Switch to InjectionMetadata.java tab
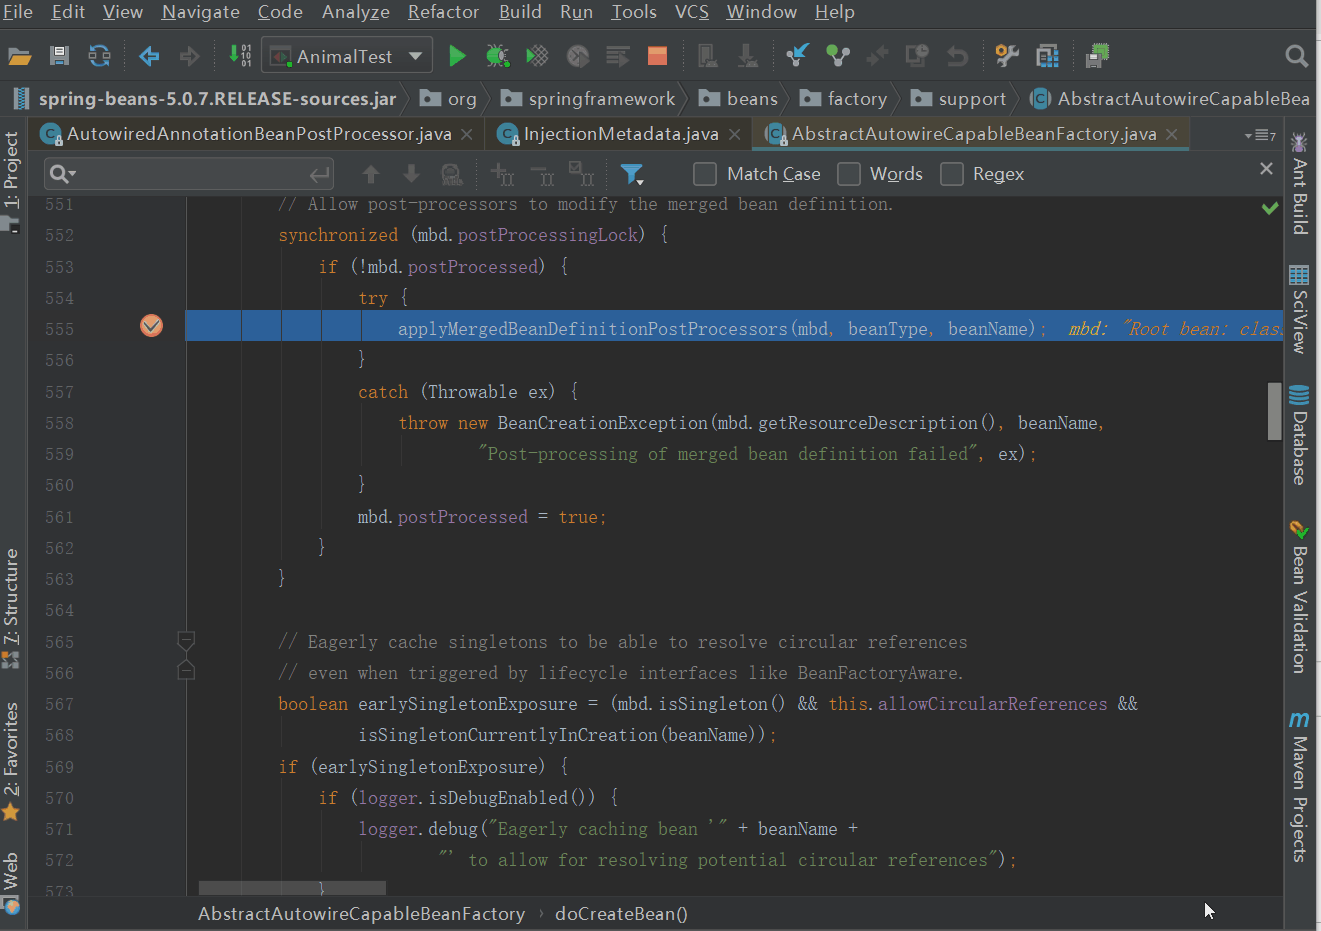 pyautogui.click(x=620, y=134)
